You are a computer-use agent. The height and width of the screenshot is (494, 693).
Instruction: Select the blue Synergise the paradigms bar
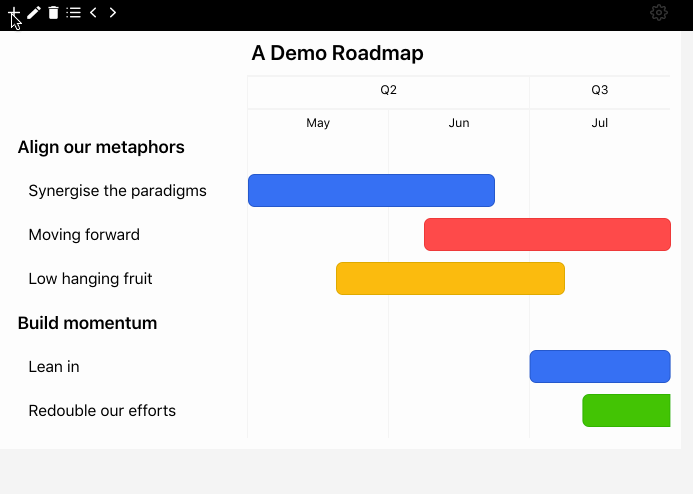point(371,190)
